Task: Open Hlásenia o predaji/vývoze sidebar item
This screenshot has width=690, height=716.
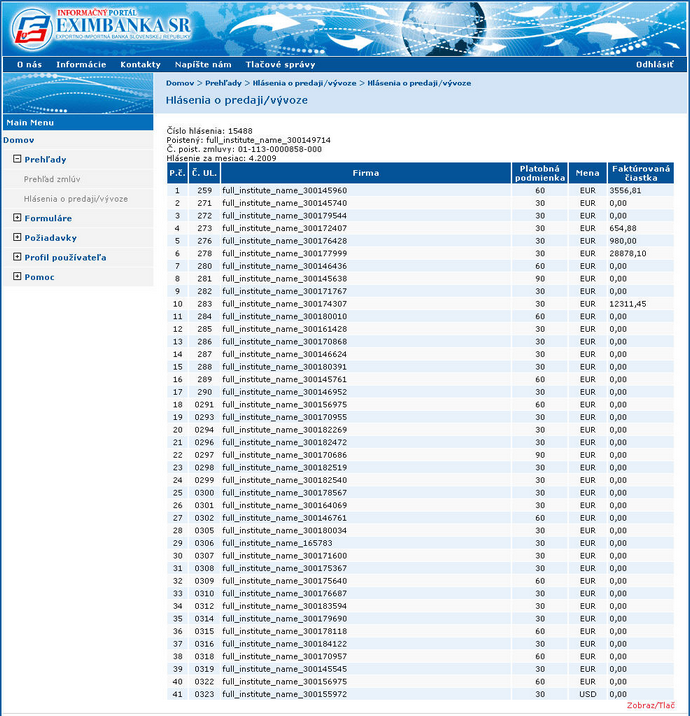Action: click(x=76, y=199)
